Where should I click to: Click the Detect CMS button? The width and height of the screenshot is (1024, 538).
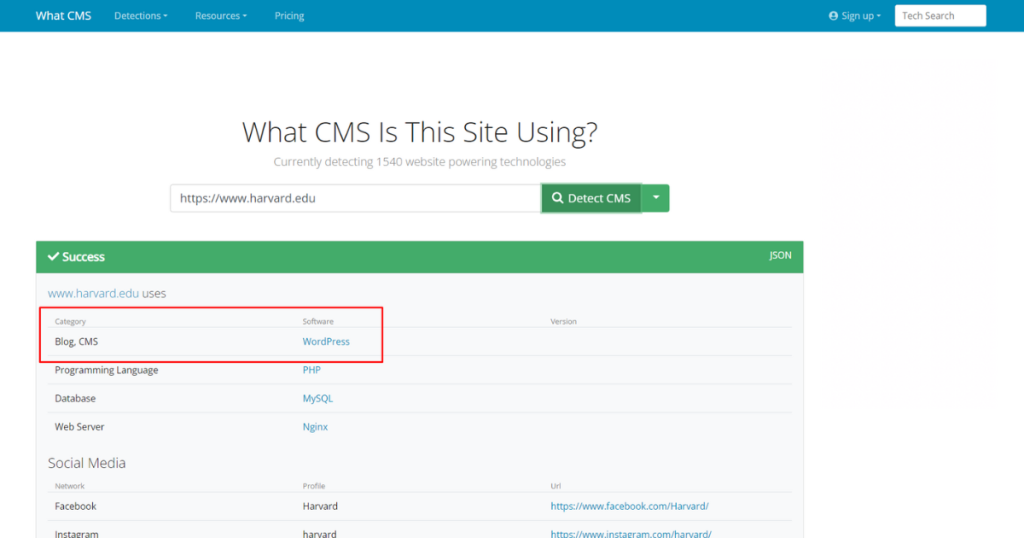[591, 198]
